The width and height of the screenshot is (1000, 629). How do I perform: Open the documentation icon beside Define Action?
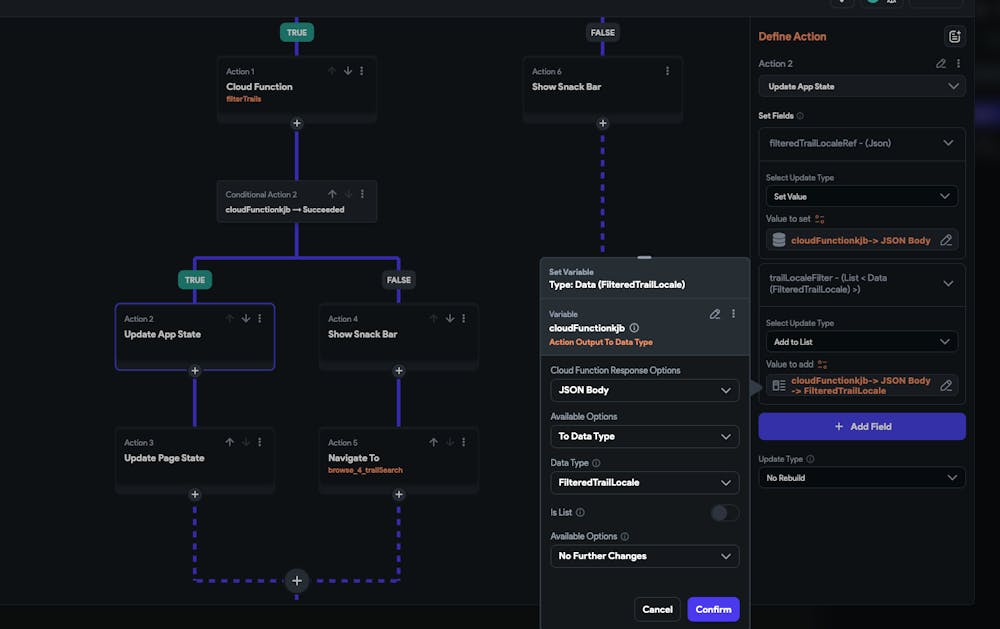tap(954, 36)
